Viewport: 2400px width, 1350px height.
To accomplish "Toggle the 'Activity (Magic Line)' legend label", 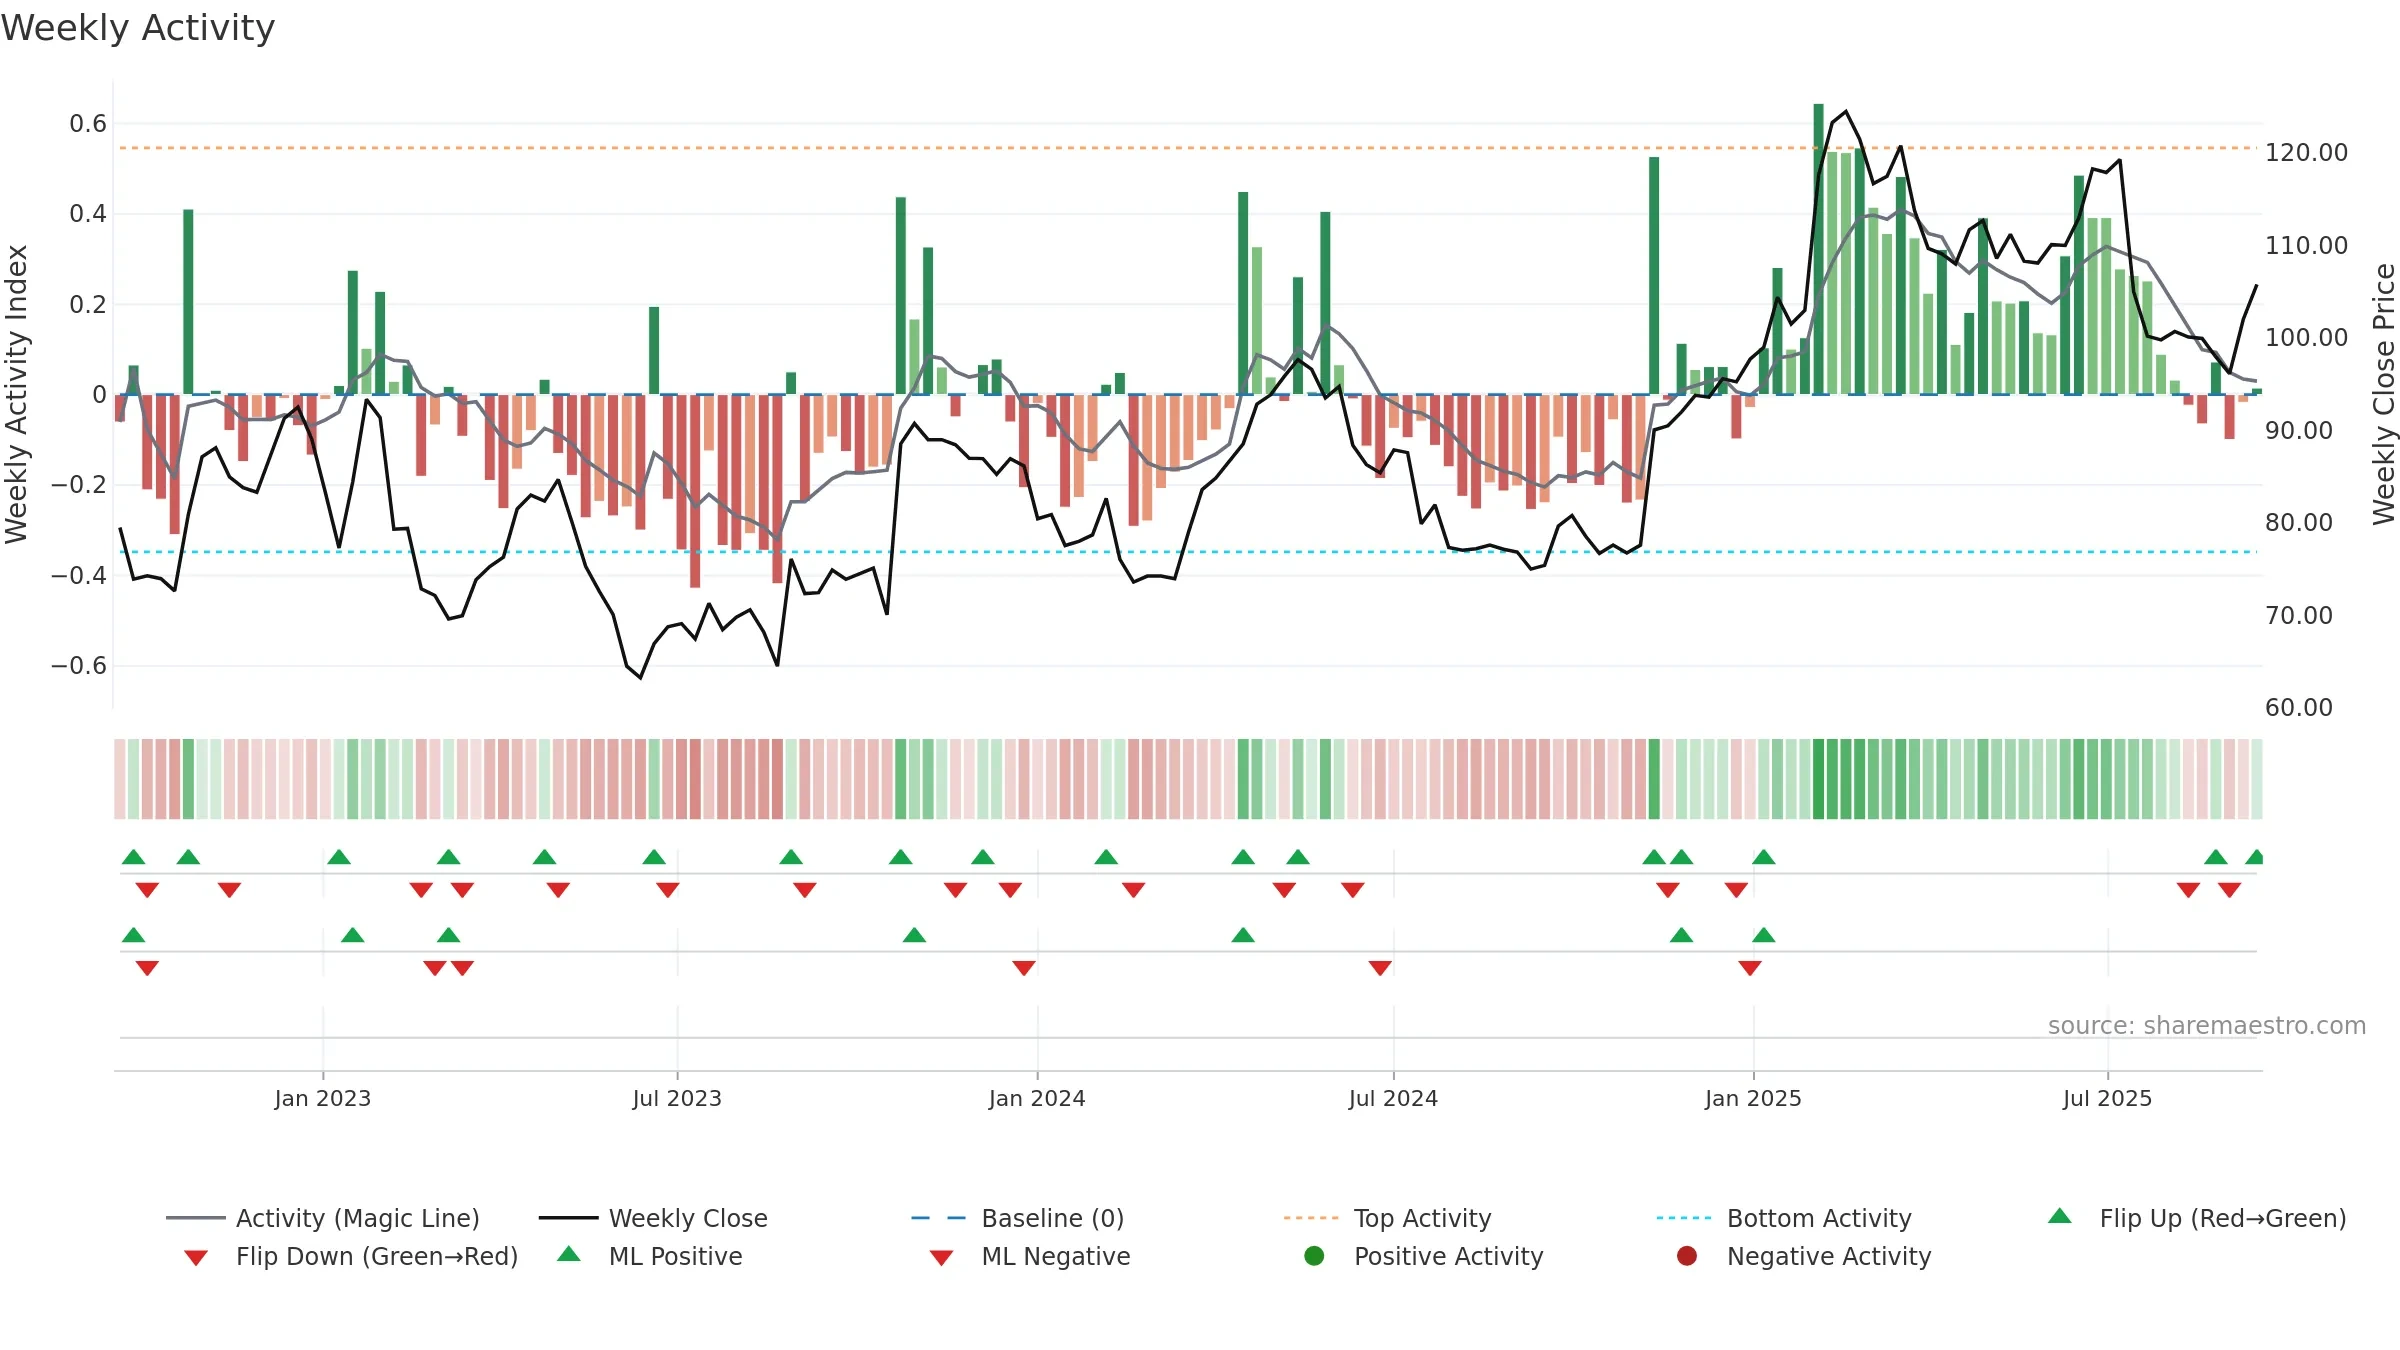I will point(358,1218).
